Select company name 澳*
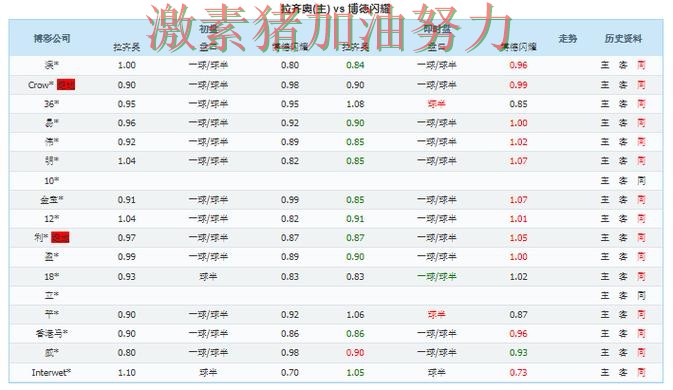Viewport: 673px width, 390px height. (52, 65)
